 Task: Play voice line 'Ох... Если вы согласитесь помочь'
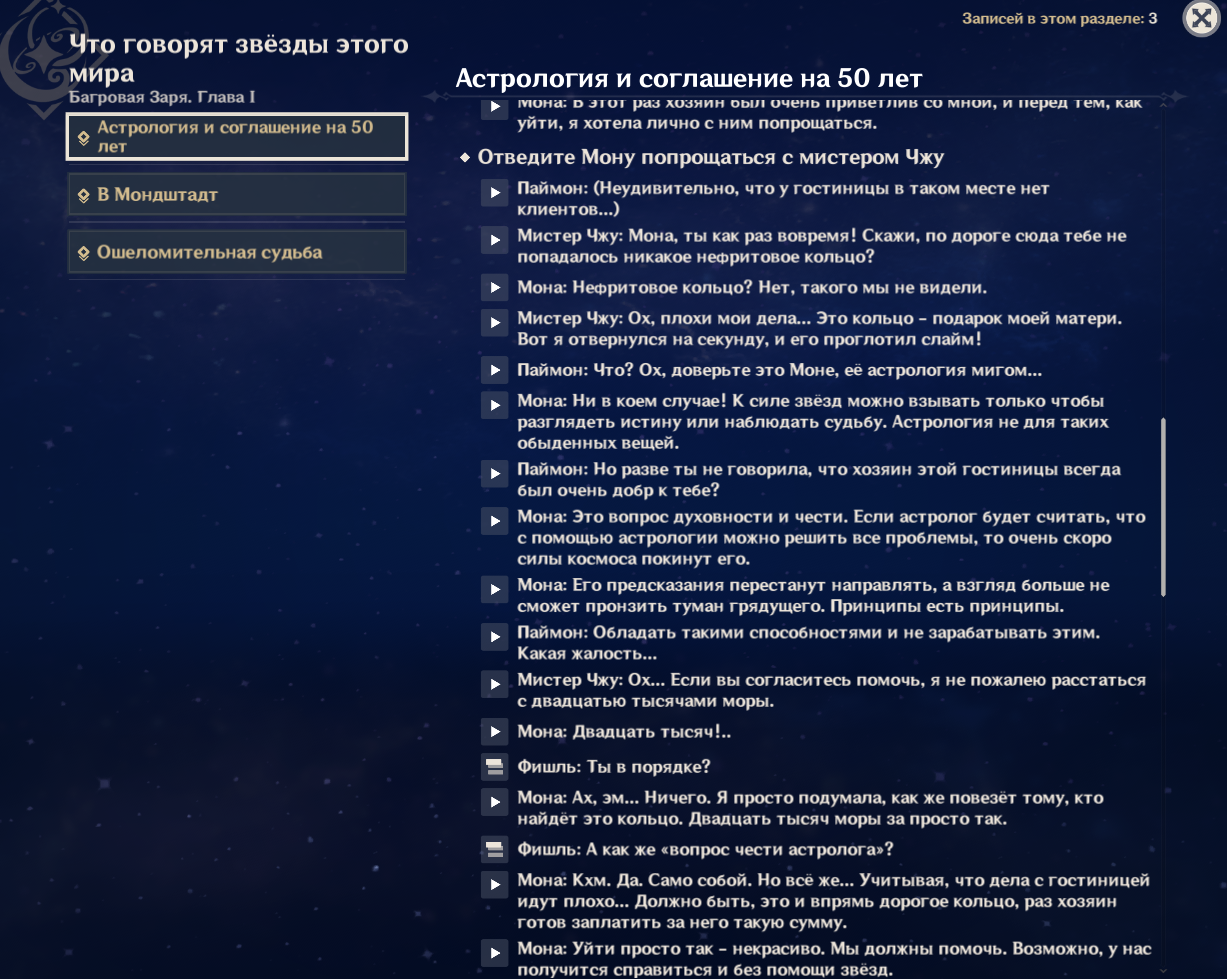[494, 684]
